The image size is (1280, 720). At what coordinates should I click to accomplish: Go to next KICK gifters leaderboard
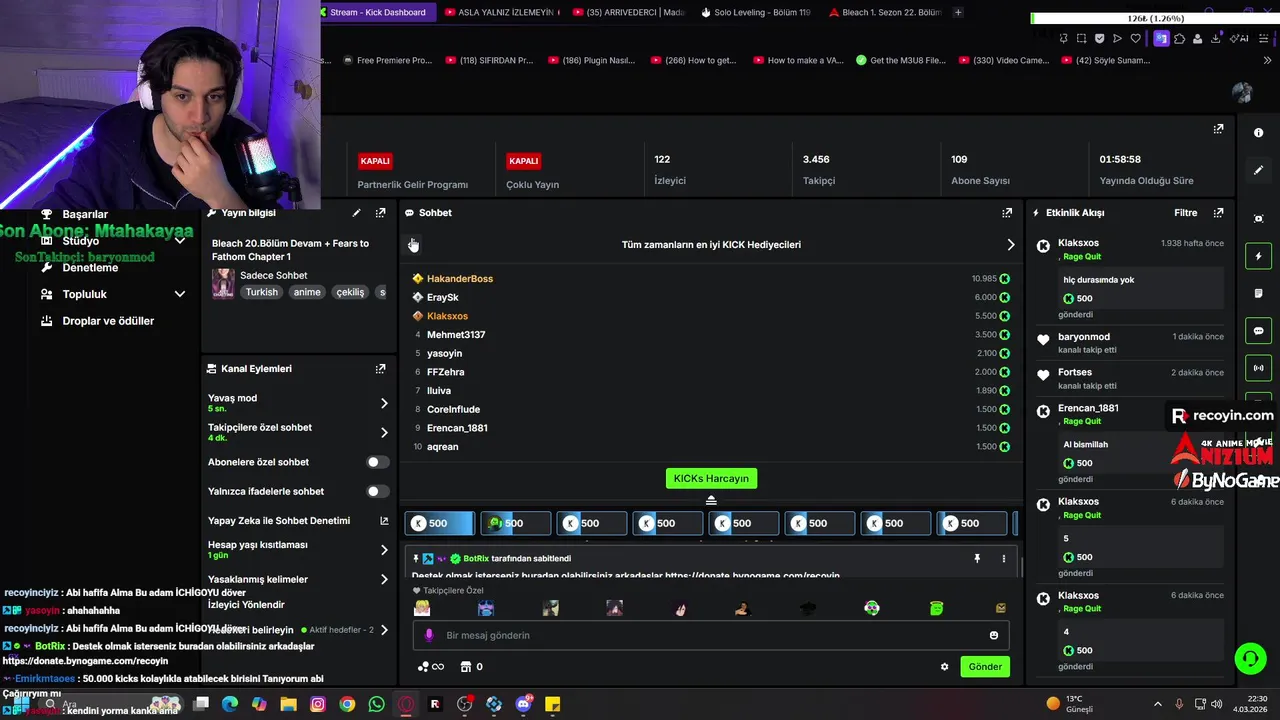[1010, 245]
